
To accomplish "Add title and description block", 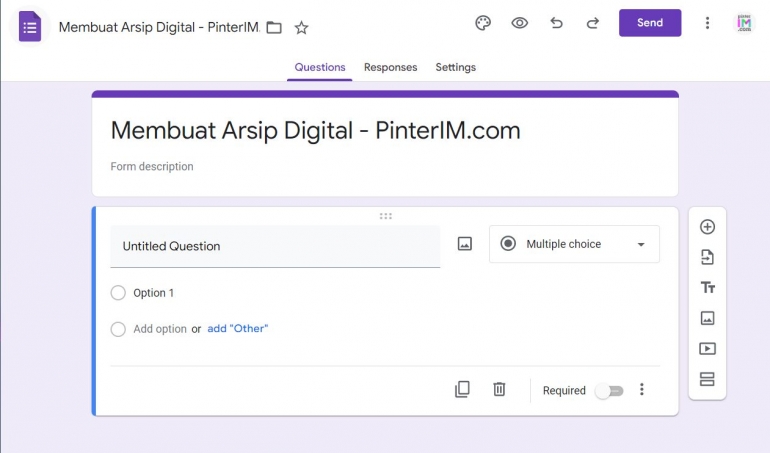I will [707, 287].
